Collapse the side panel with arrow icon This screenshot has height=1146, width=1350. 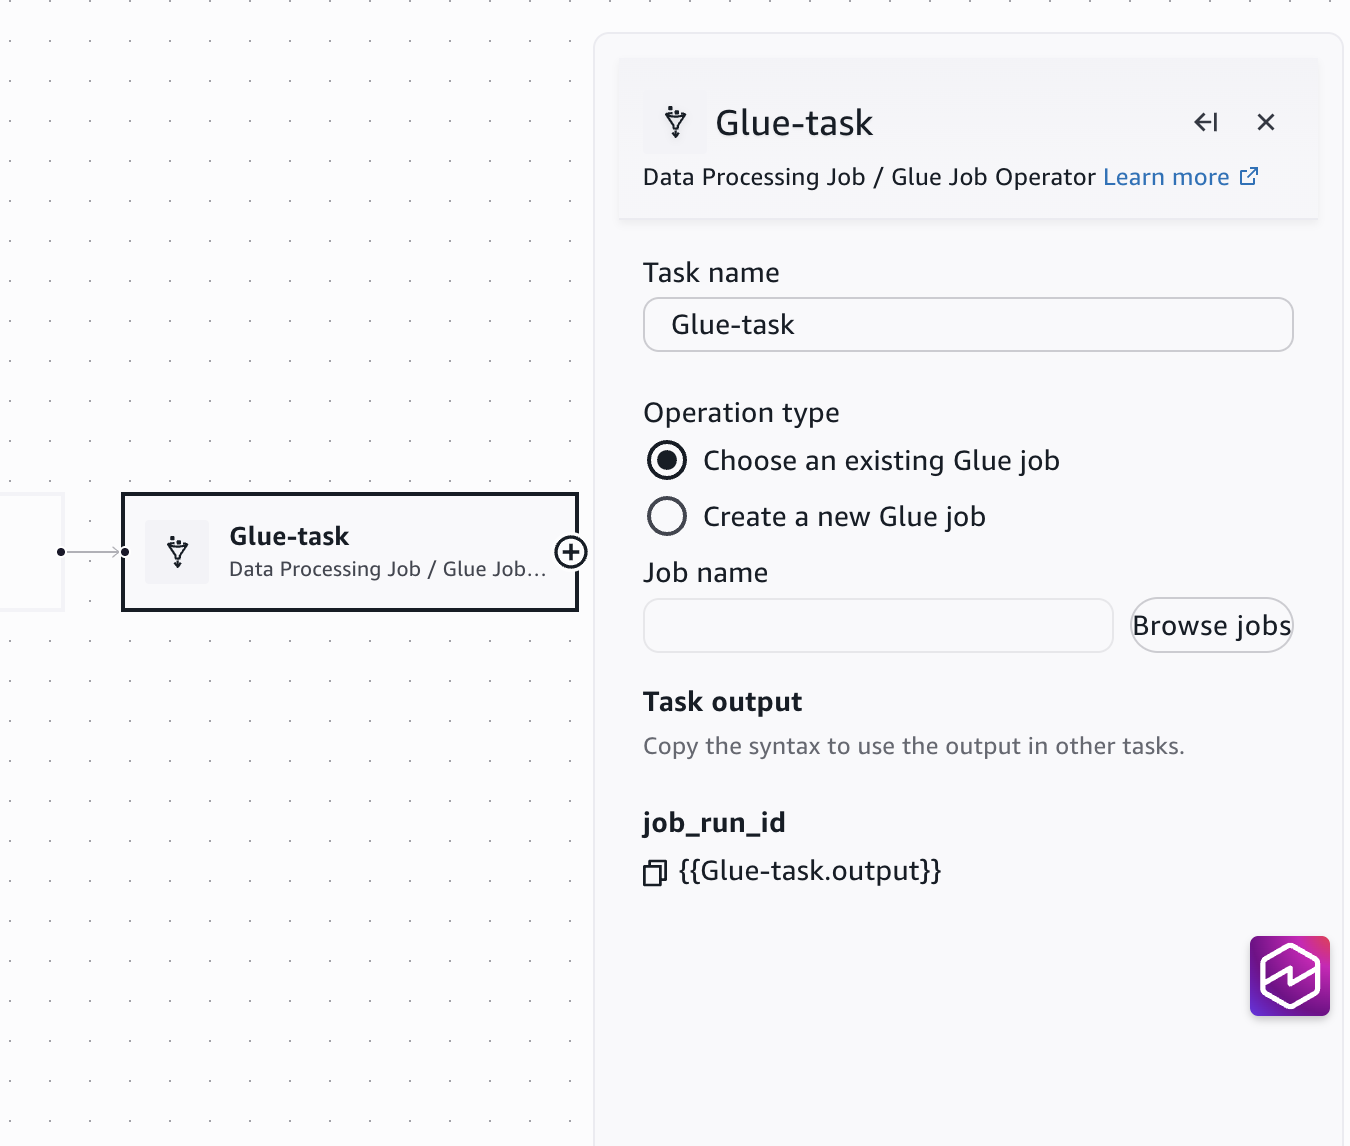coord(1206,122)
